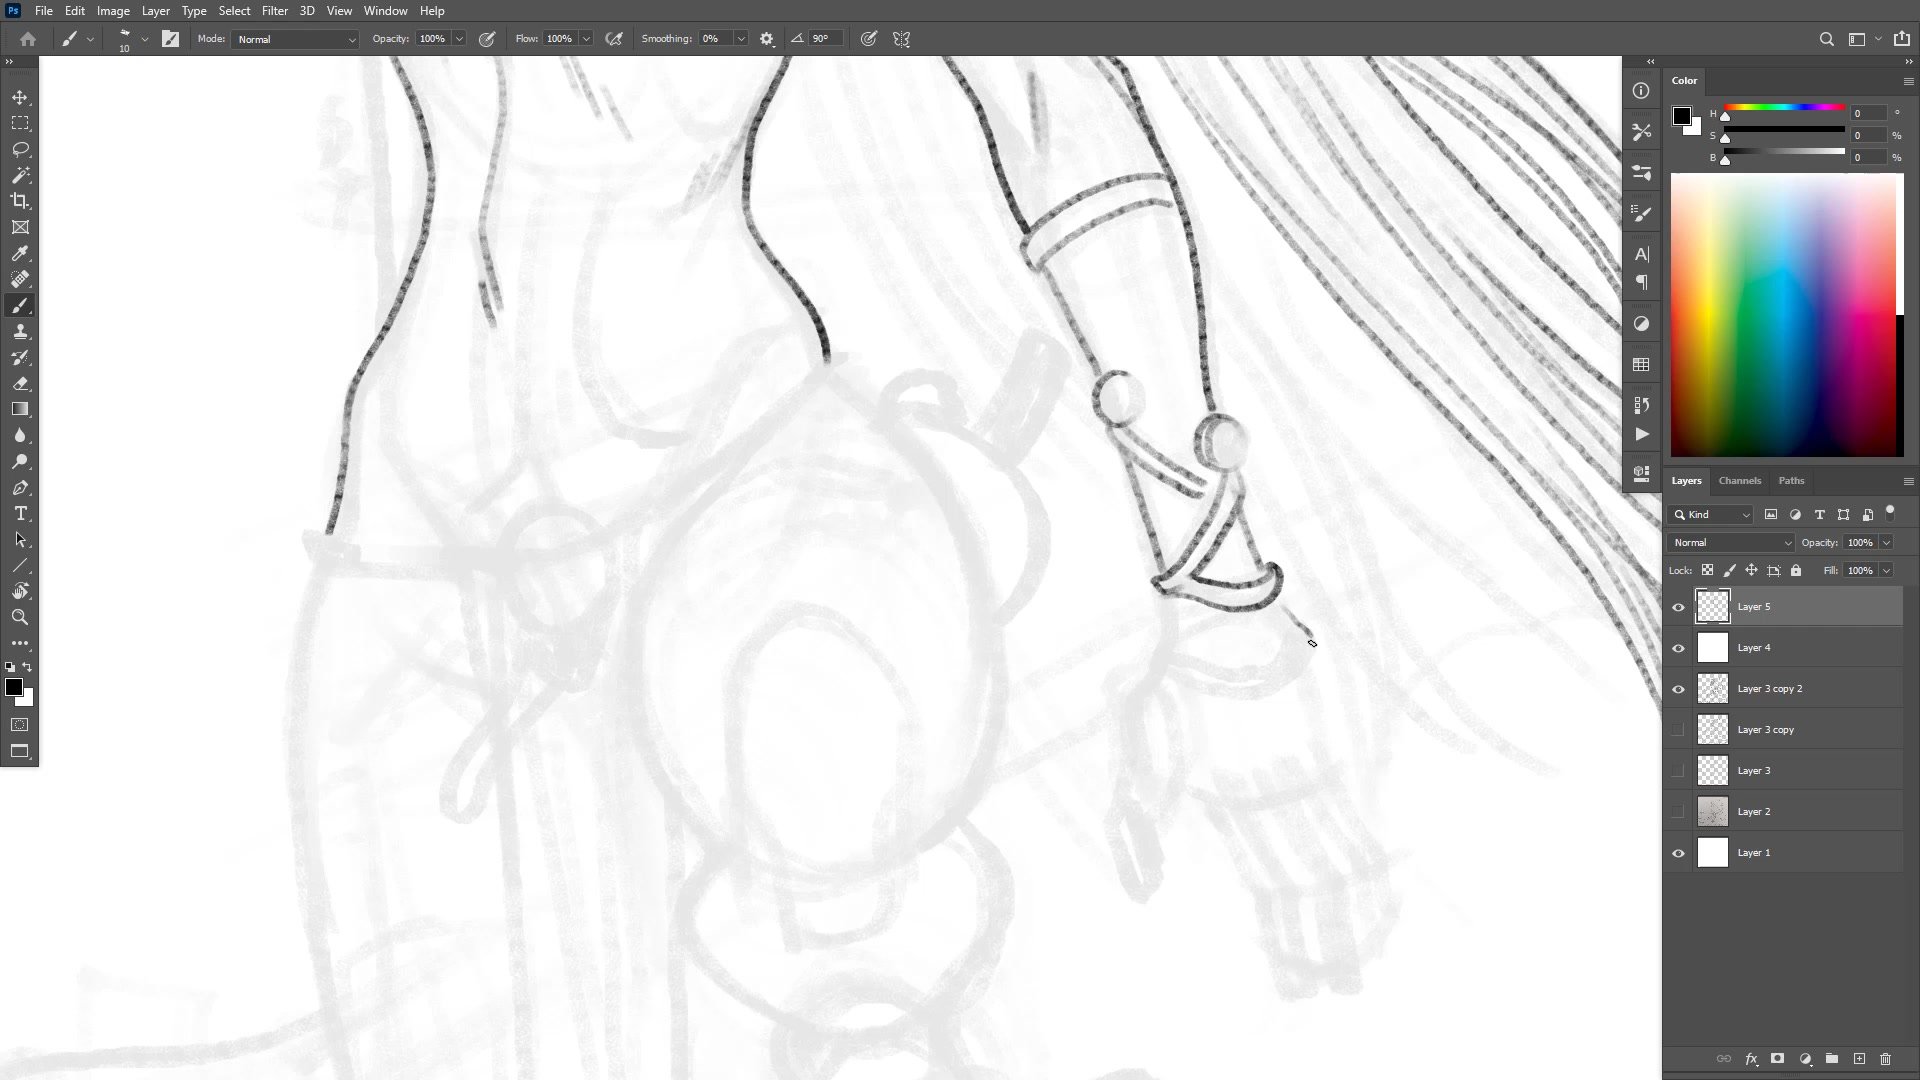Show Layer 2 visibility box

tap(1678, 812)
